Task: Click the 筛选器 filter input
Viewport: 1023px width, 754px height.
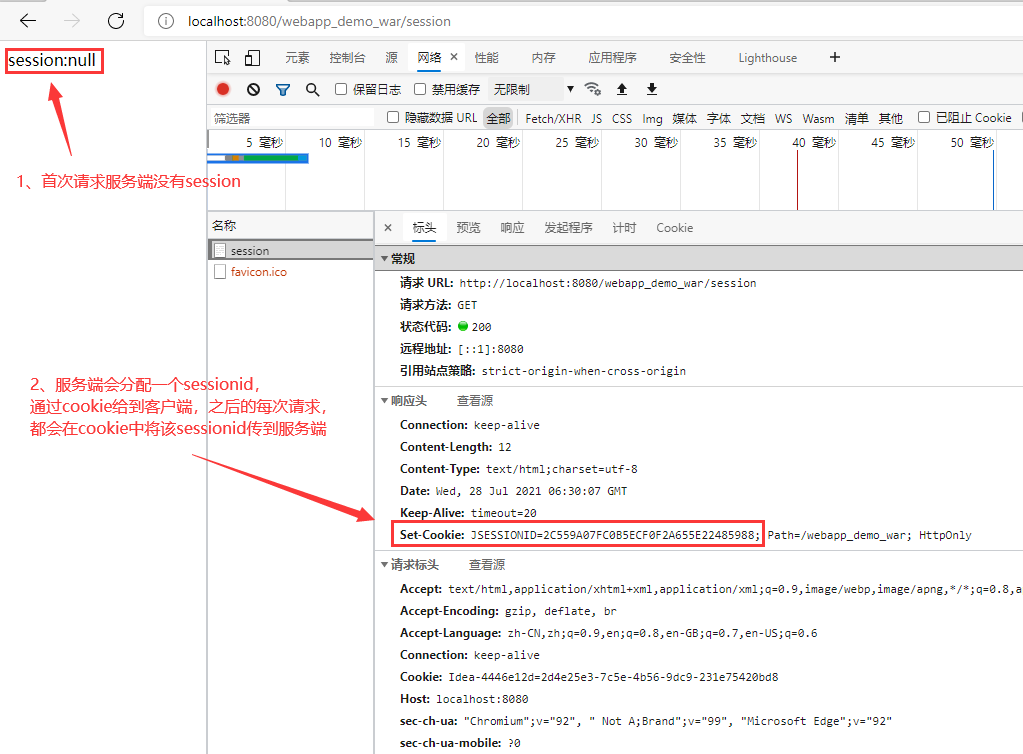Action: pos(292,118)
